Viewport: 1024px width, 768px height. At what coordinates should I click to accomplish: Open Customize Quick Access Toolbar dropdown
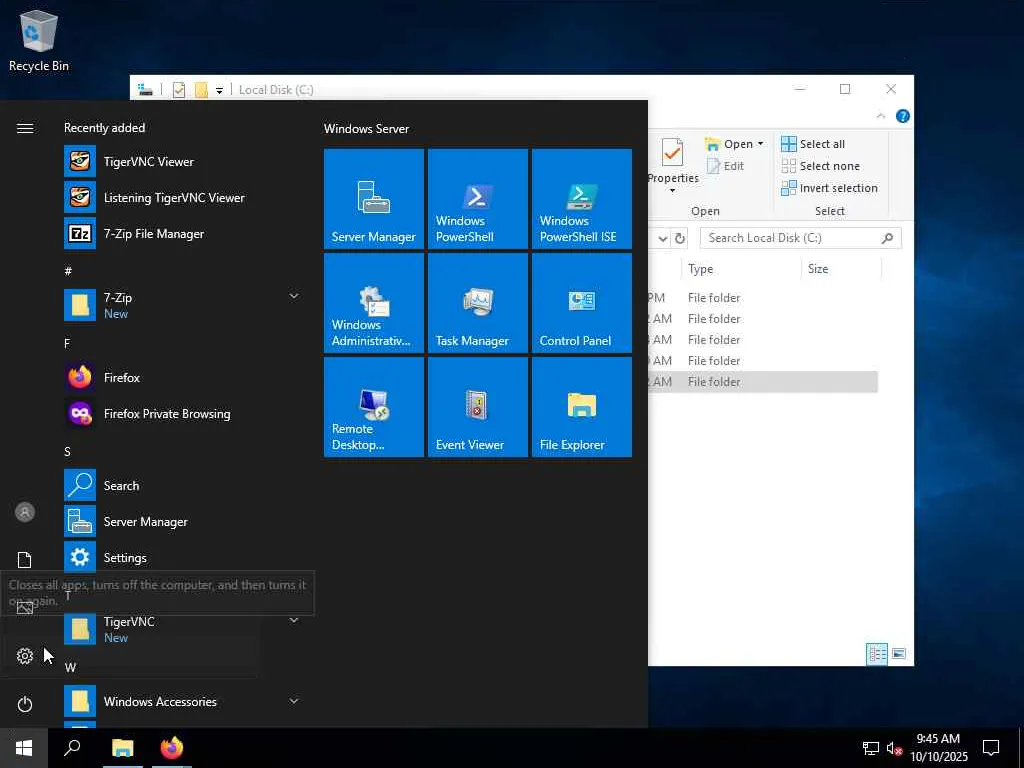[219, 90]
